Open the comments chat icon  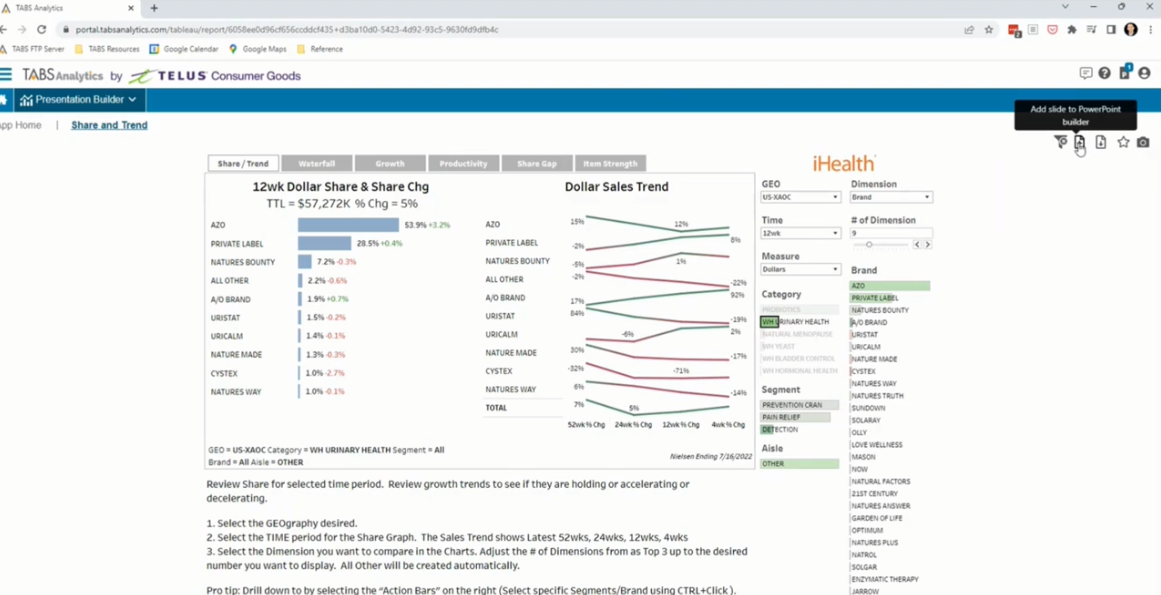pyautogui.click(x=1086, y=73)
